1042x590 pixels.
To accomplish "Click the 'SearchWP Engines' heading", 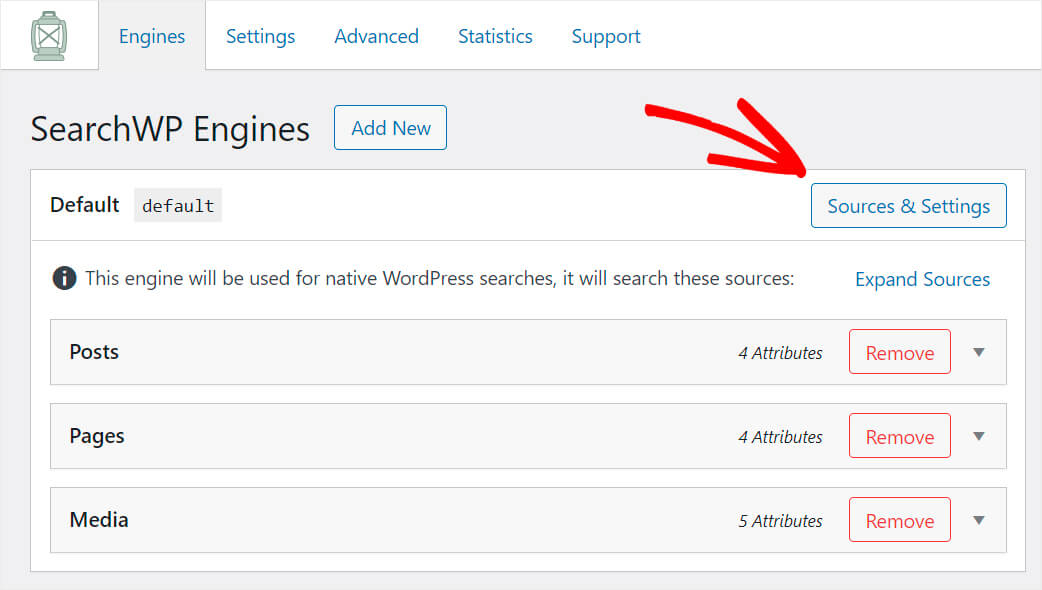I will click(170, 129).
